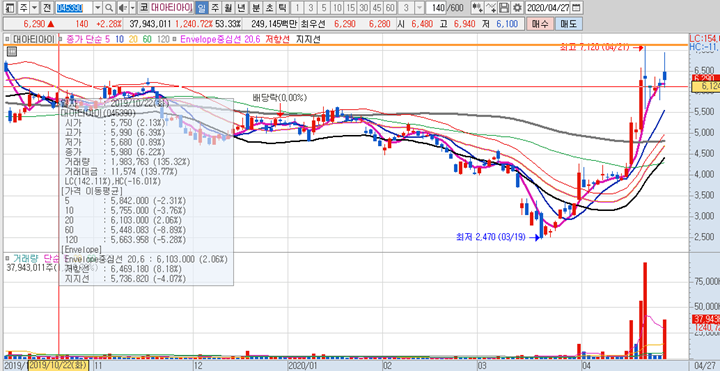Click the high price 6,940 in quote bar
The image size is (720, 371).
pyautogui.click(x=464, y=24)
